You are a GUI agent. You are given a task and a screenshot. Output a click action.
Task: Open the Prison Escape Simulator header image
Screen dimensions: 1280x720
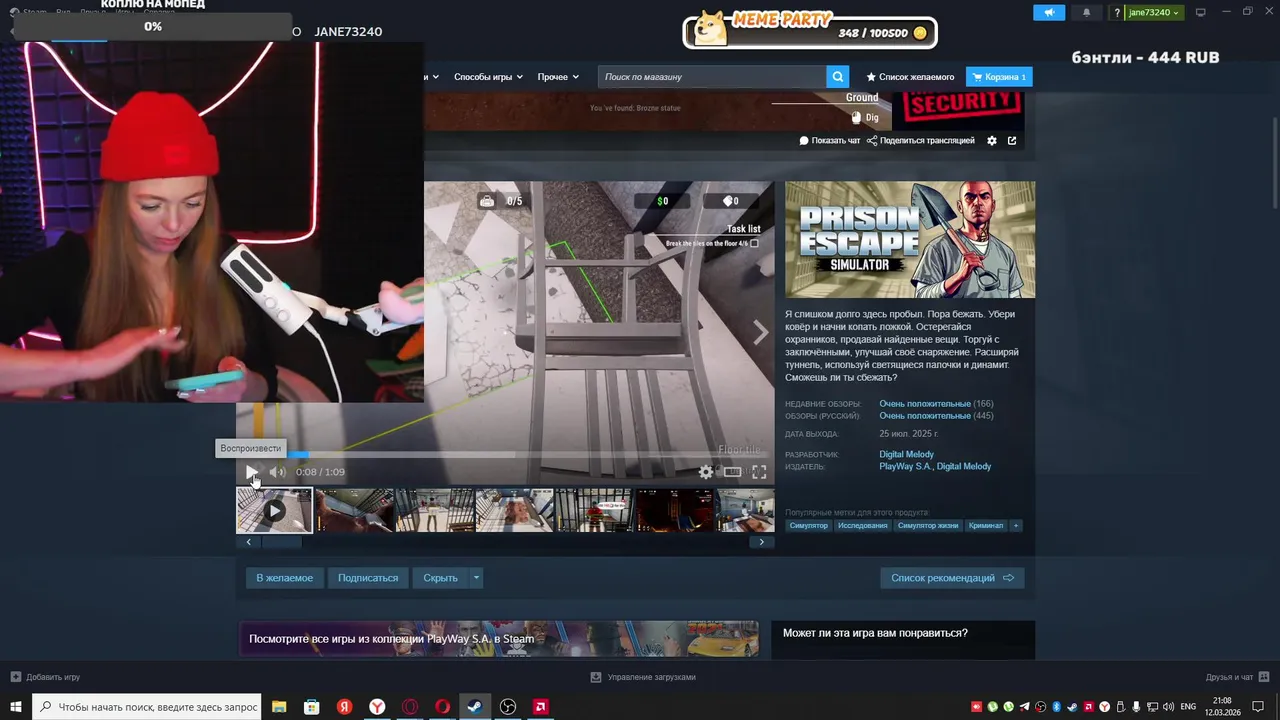click(910, 239)
